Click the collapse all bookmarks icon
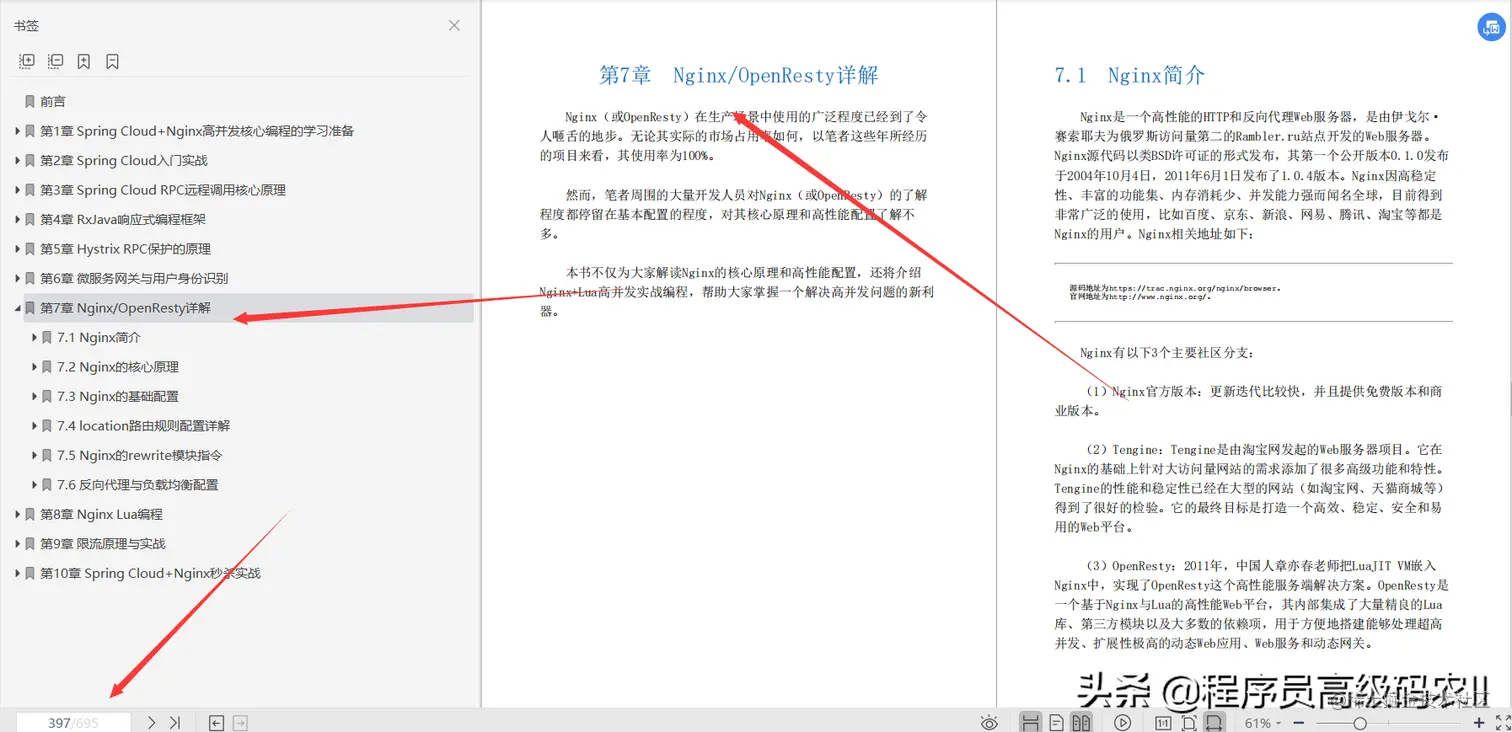The height and width of the screenshot is (732, 1512). [x=55, y=61]
